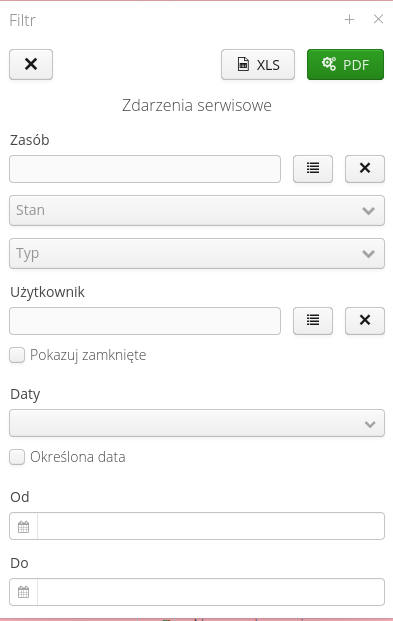Enable the Pokazuj zamknięte checkbox
This screenshot has height=621, width=393.
tap(17, 355)
